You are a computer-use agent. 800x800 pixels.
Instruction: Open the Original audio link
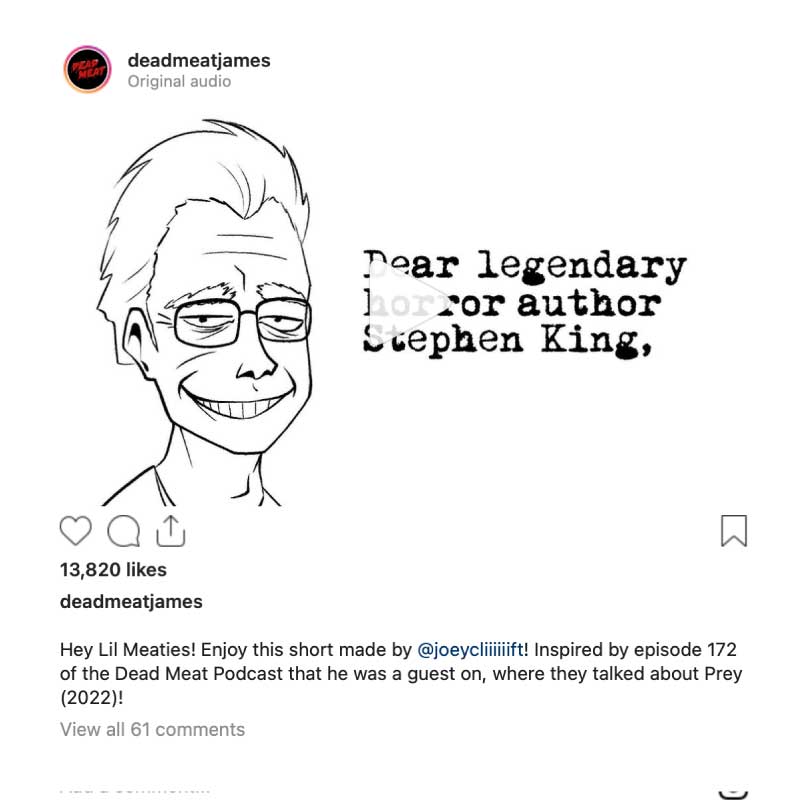(179, 81)
